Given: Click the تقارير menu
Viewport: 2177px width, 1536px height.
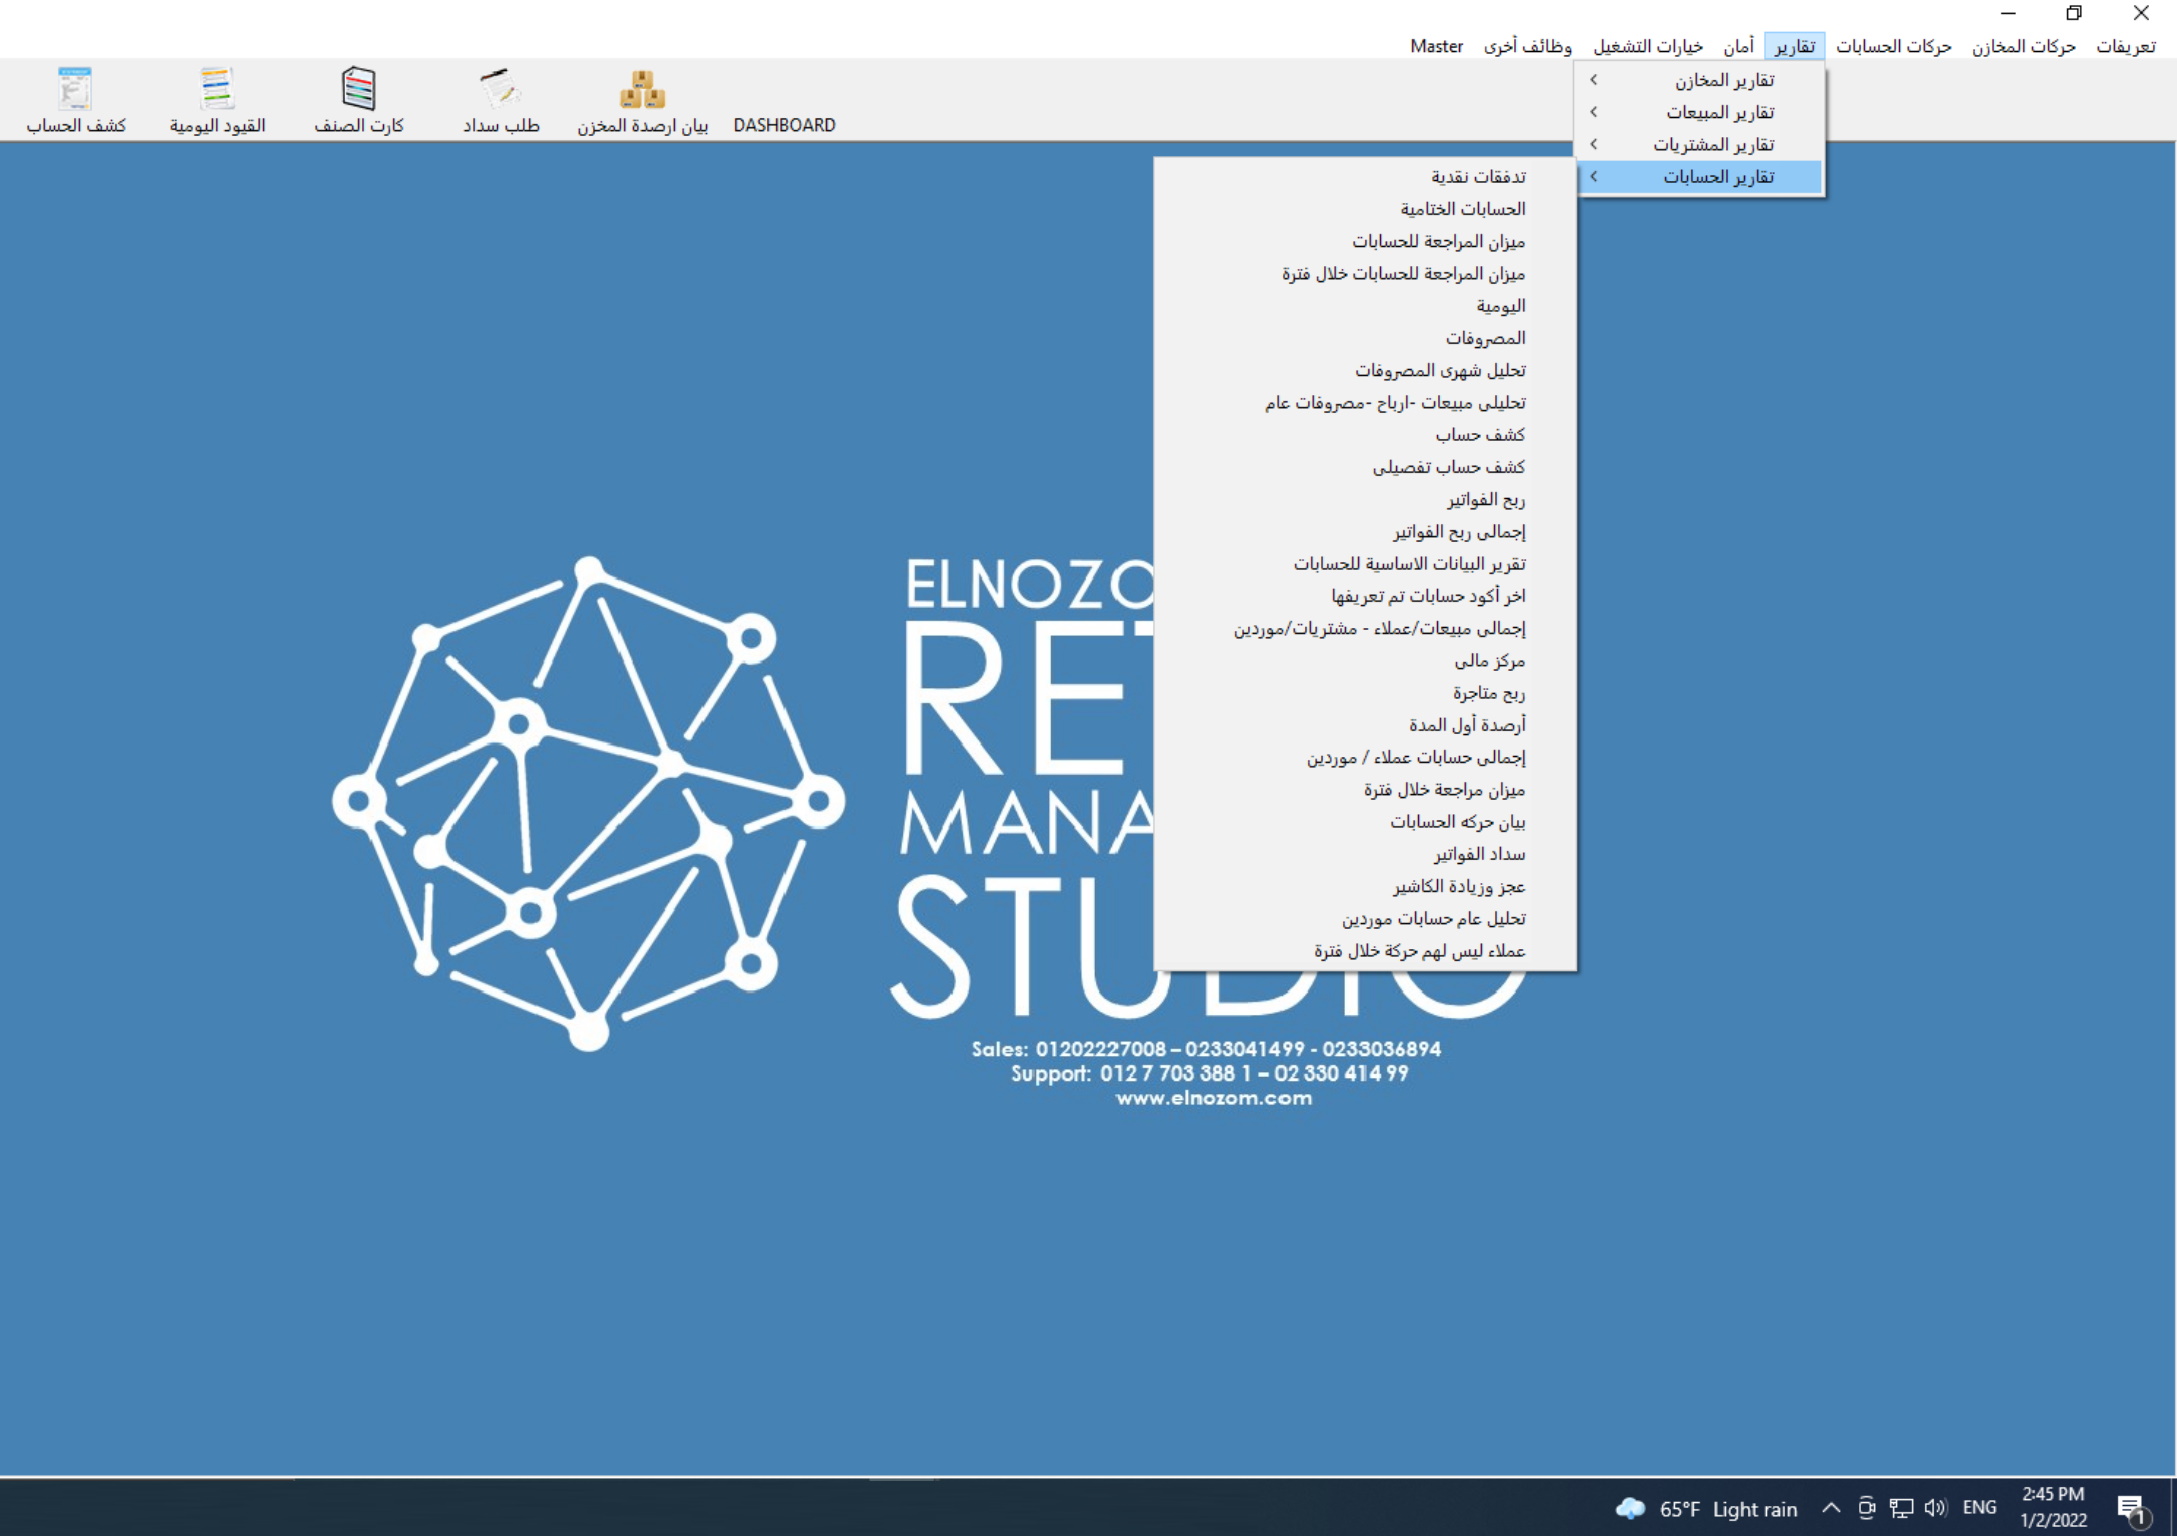Looking at the screenshot, I should pyautogui.click(x=1795, y=46).
